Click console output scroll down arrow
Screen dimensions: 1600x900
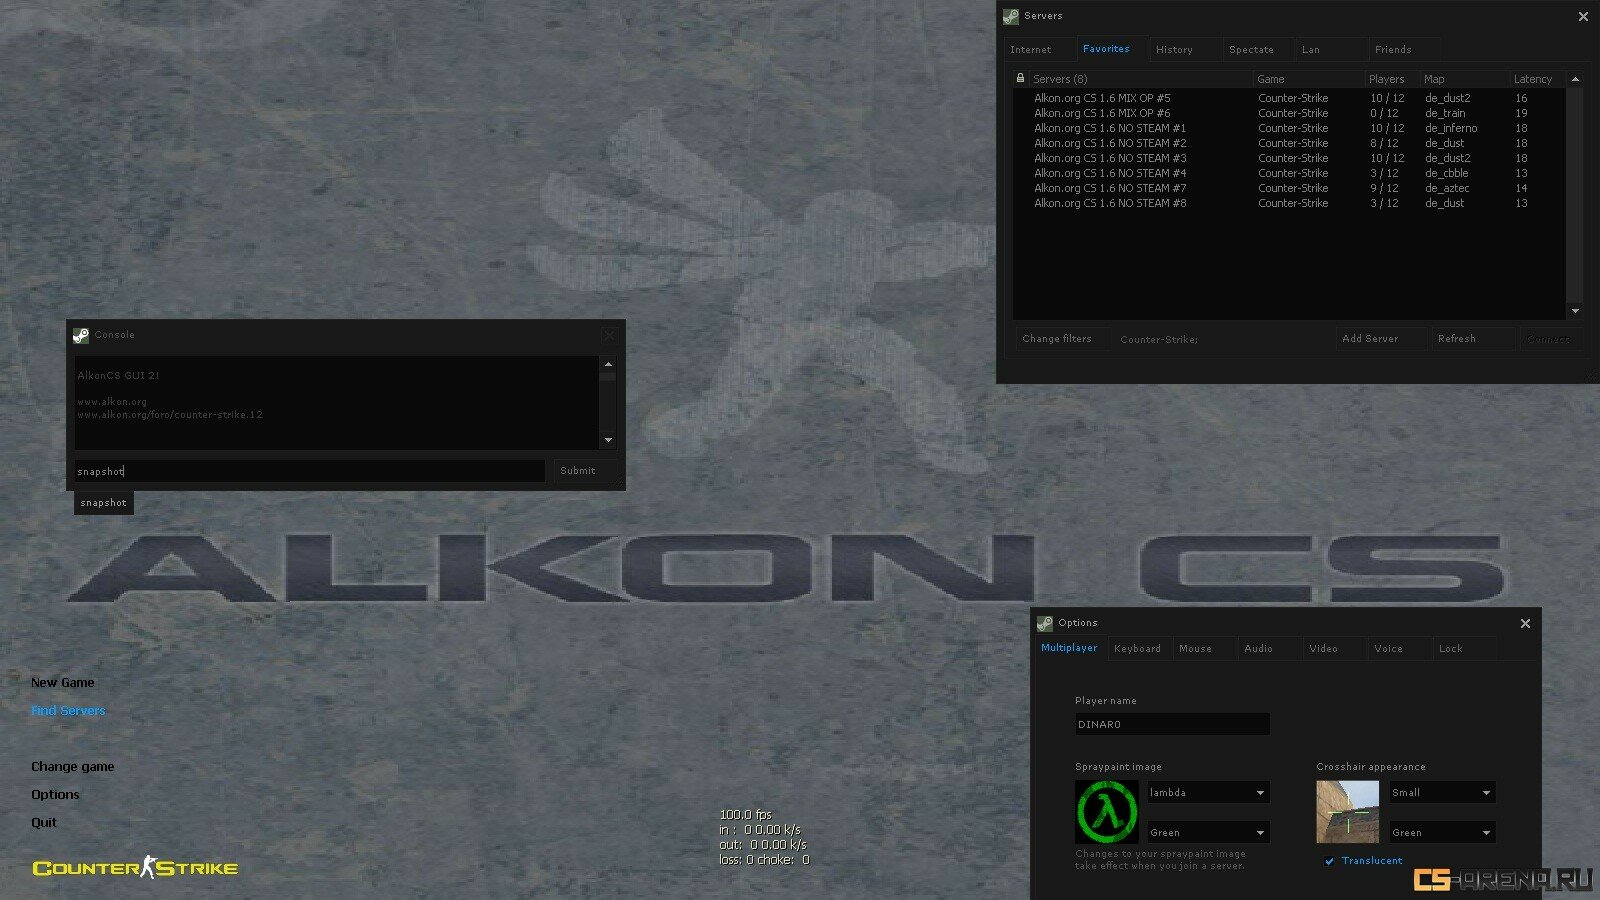(608, 440)
